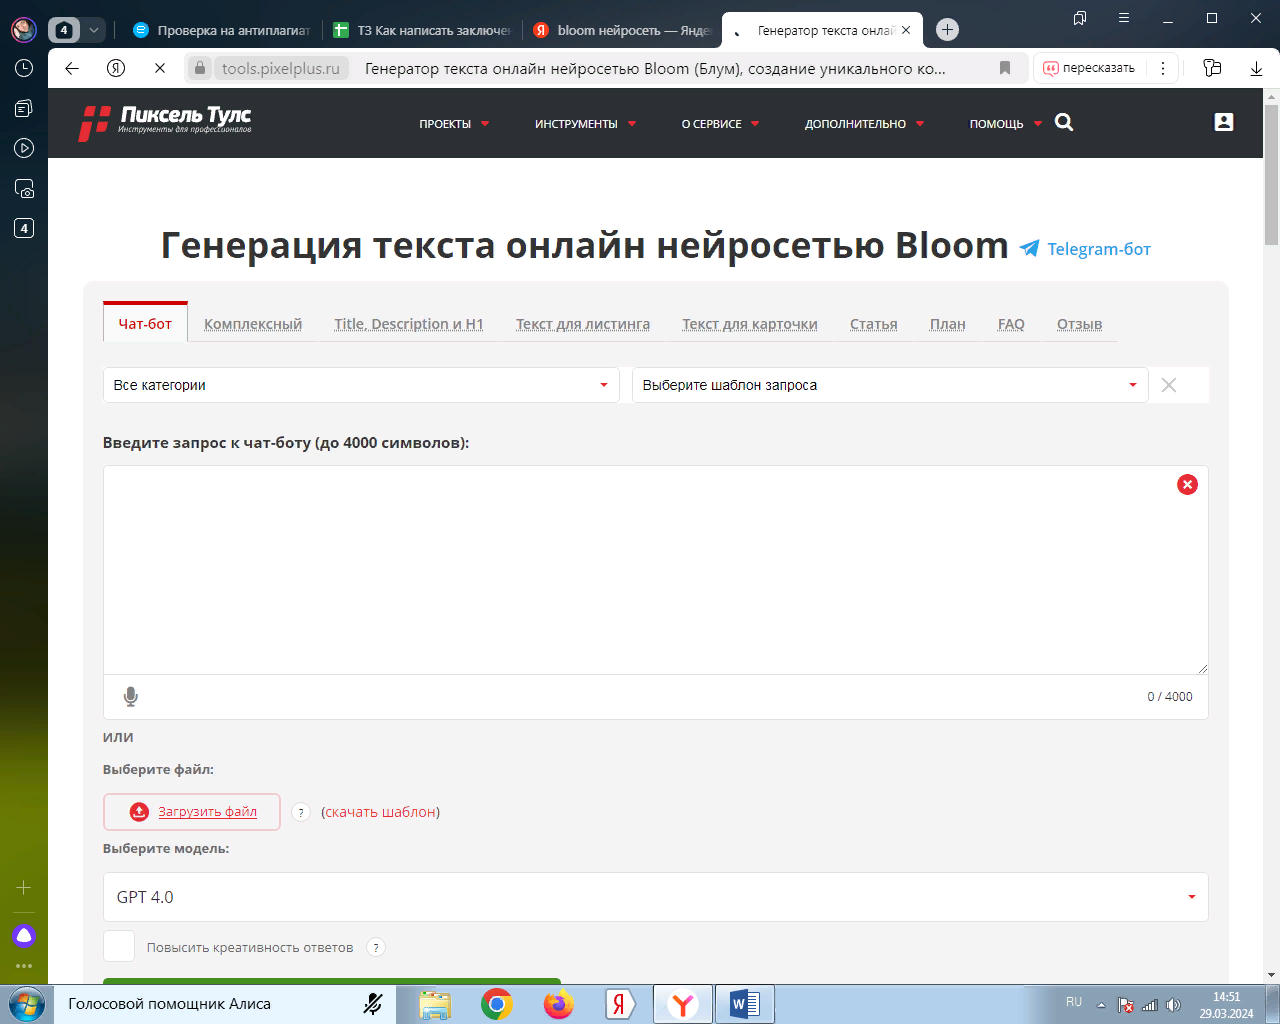Open help icon beside Повысить креативность ответов
1280x1024 pixels.
tap(376, 948)
